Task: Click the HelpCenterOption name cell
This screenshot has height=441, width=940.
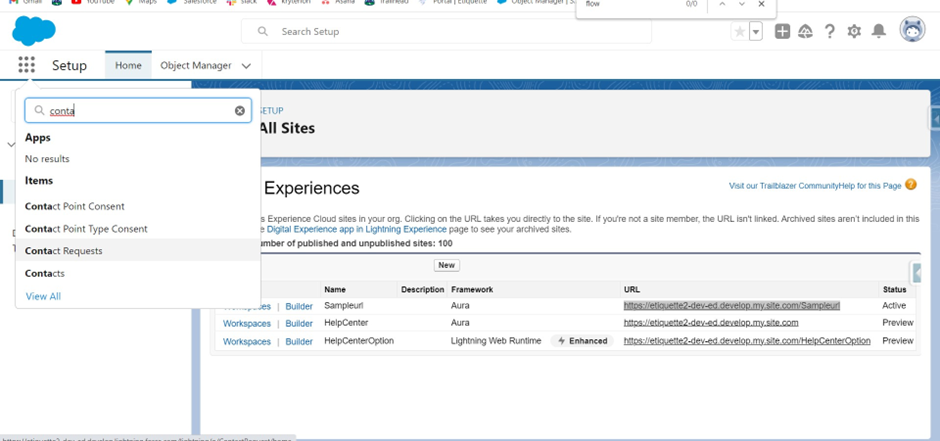Action: [359, 341]
